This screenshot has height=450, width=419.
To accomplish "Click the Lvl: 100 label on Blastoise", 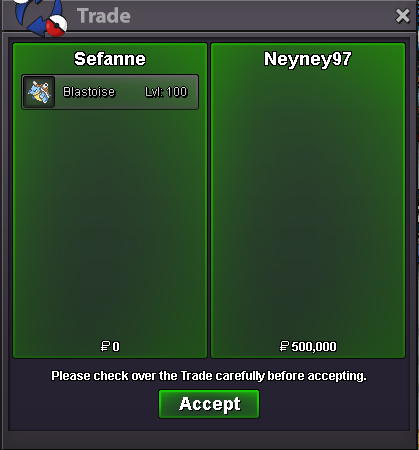I will pos(166,92).
